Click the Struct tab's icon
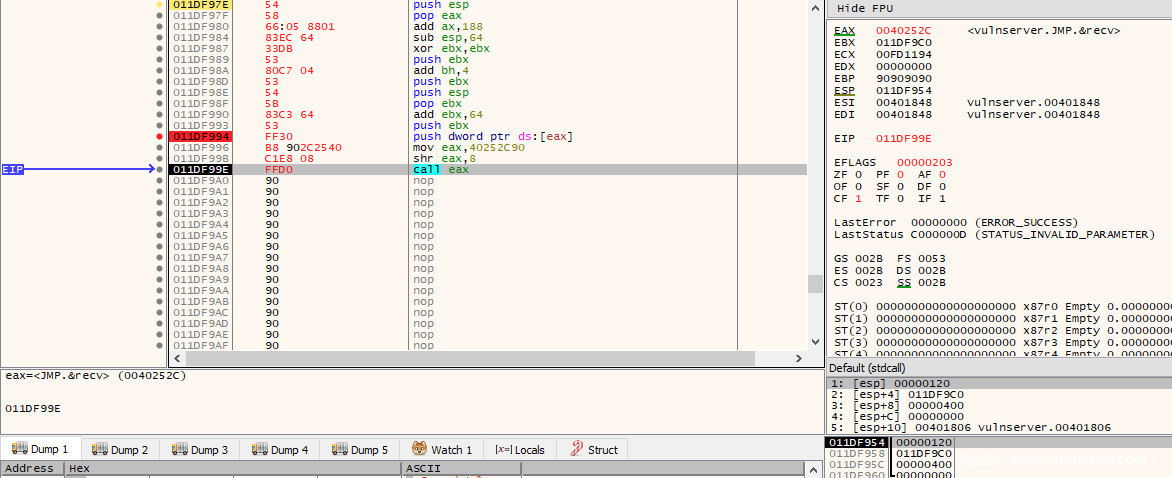The width and height of the screenshot is (1172, 478). [577, 450]
